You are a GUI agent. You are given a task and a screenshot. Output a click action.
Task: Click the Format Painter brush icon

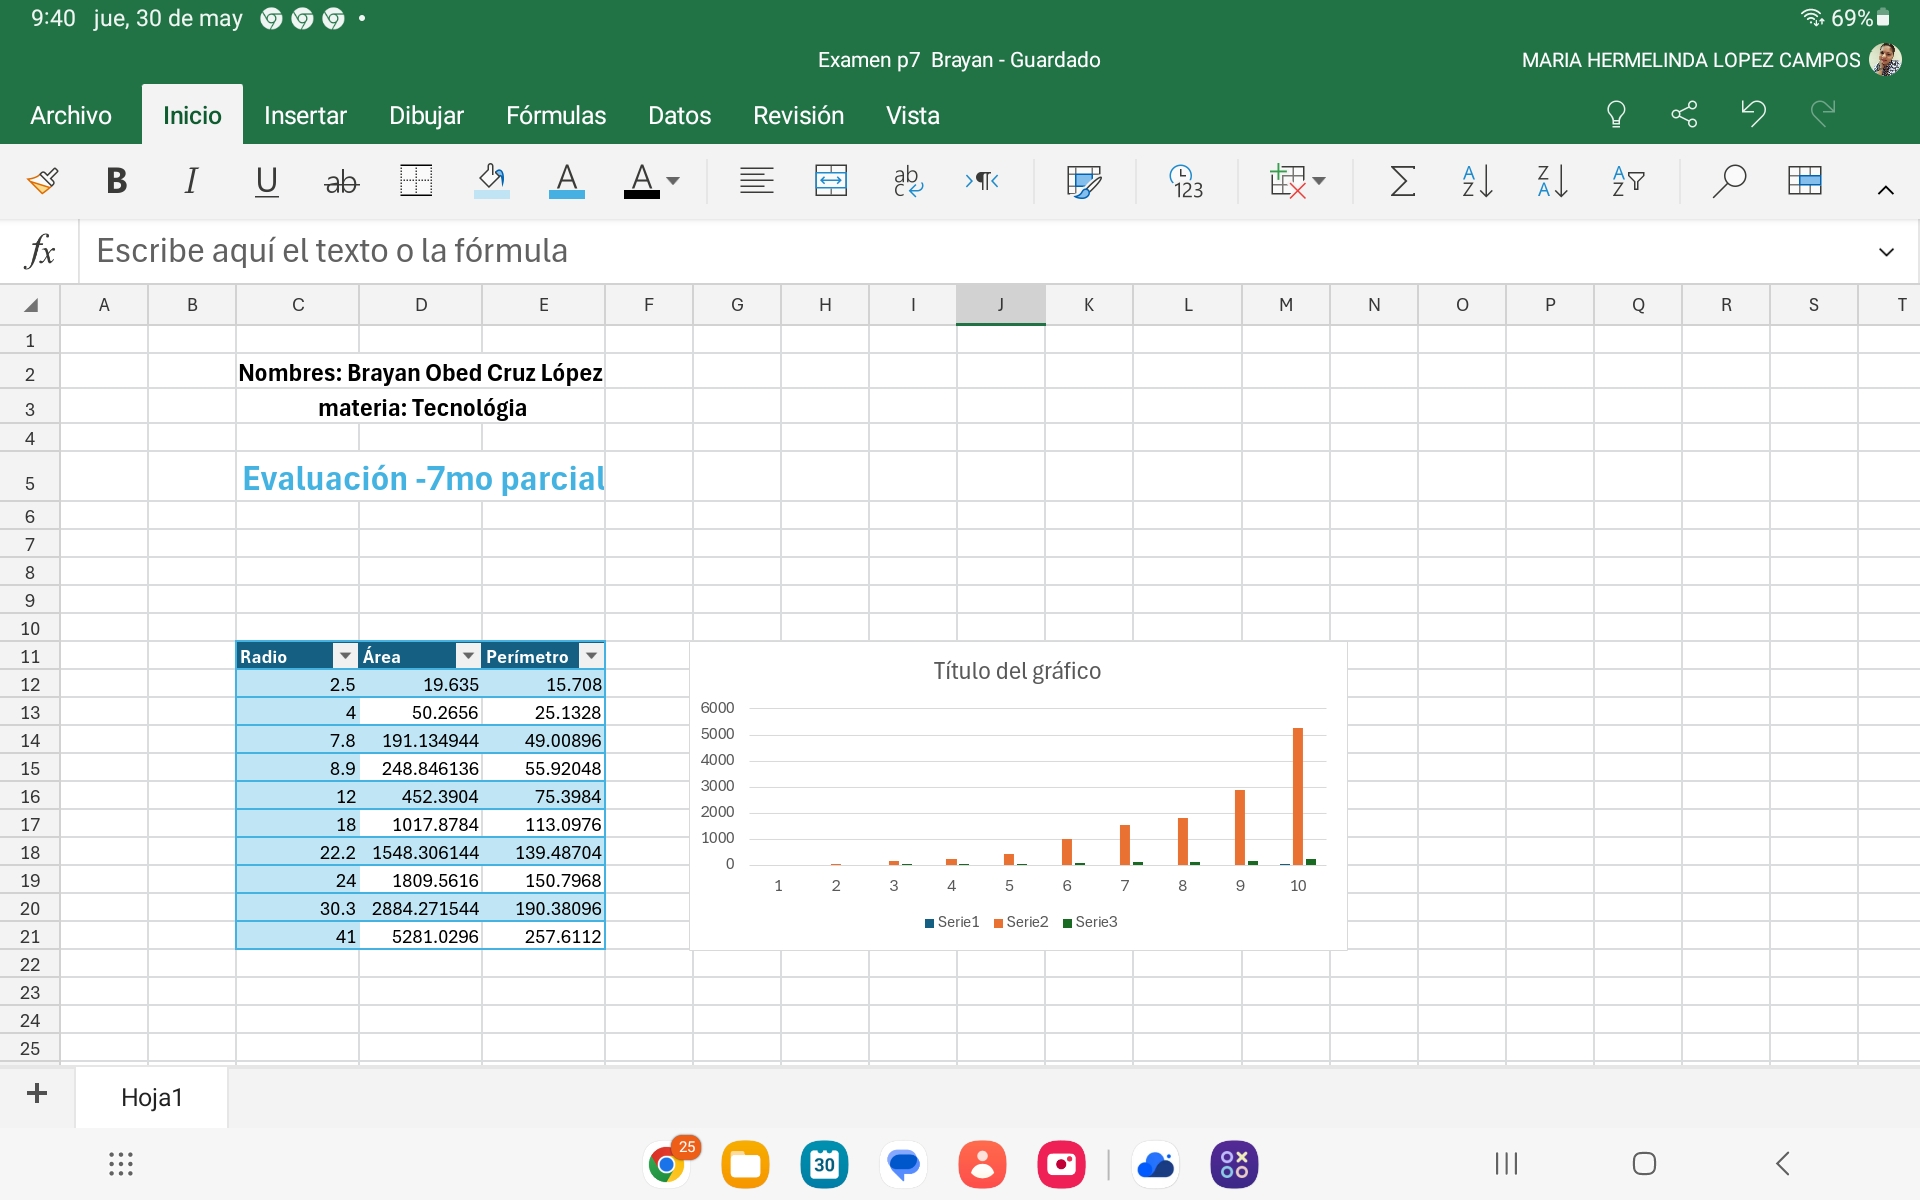(x=43, y=181)
